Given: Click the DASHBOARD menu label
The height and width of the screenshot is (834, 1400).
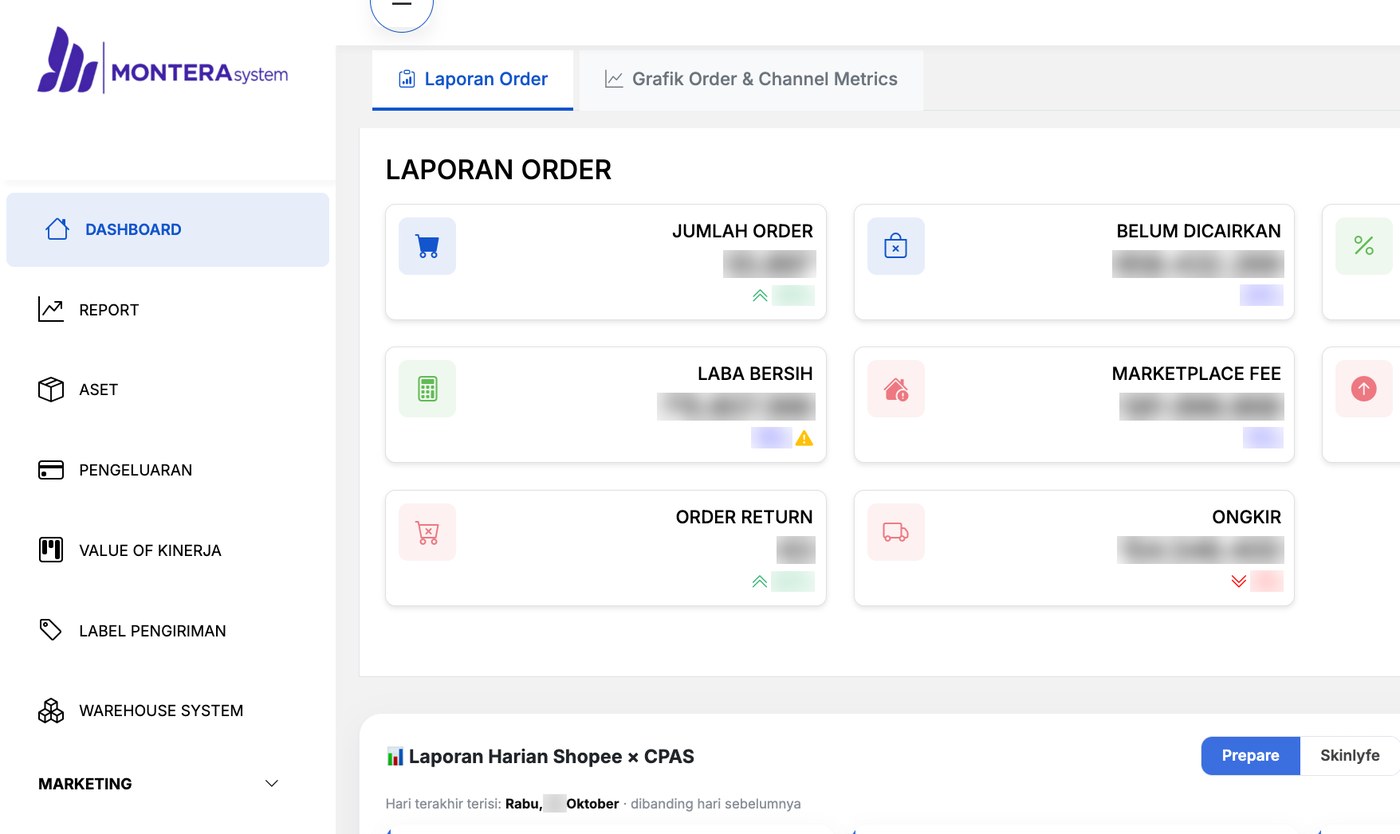Looking at the screenshot, I should pyautogui.click(x=133, y=230).
